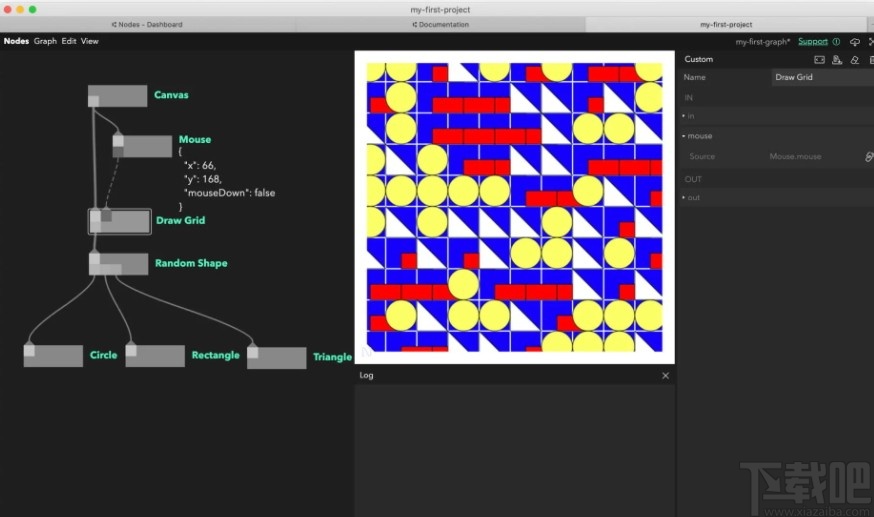Click the eraser icon in Custom panel
The width and height of the screenshot is (874, 517).
(x=854, y=60)
